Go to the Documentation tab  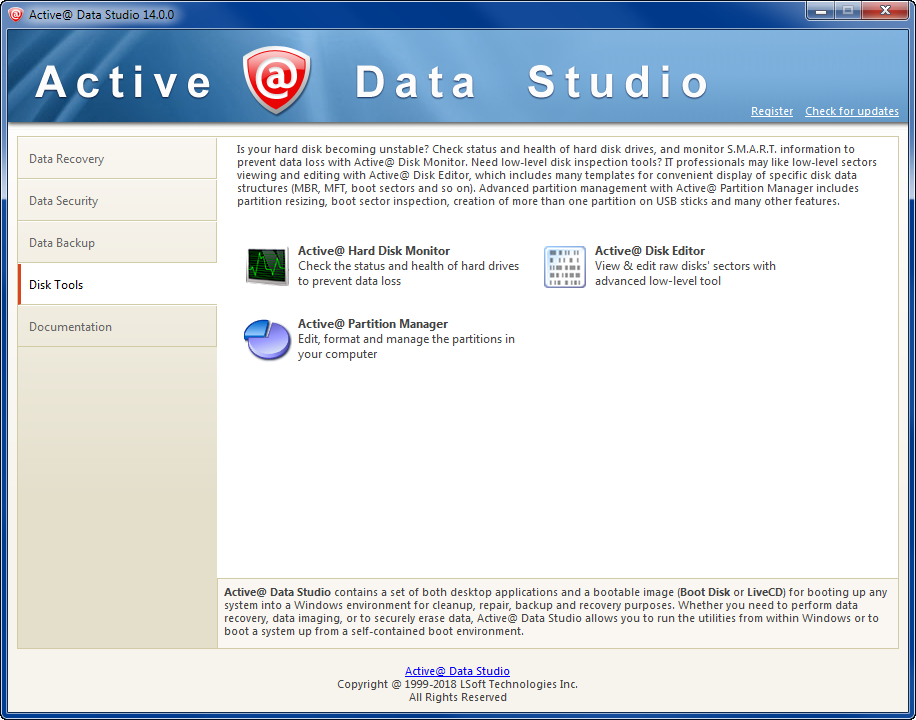tap(117, 327)
